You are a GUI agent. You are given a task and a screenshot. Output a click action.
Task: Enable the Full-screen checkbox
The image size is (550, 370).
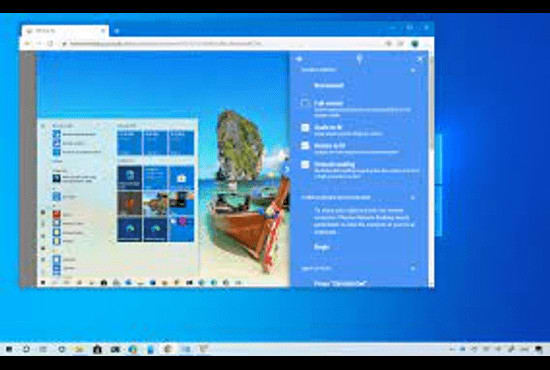305,103
